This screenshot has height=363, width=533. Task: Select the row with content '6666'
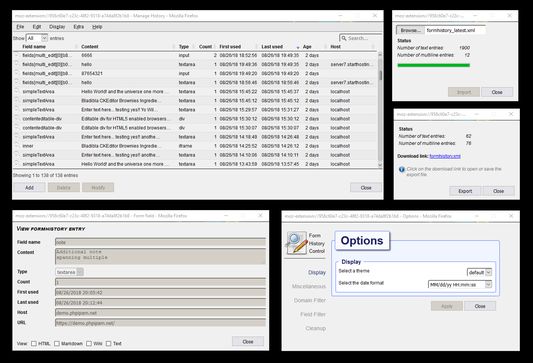point(195,55)
